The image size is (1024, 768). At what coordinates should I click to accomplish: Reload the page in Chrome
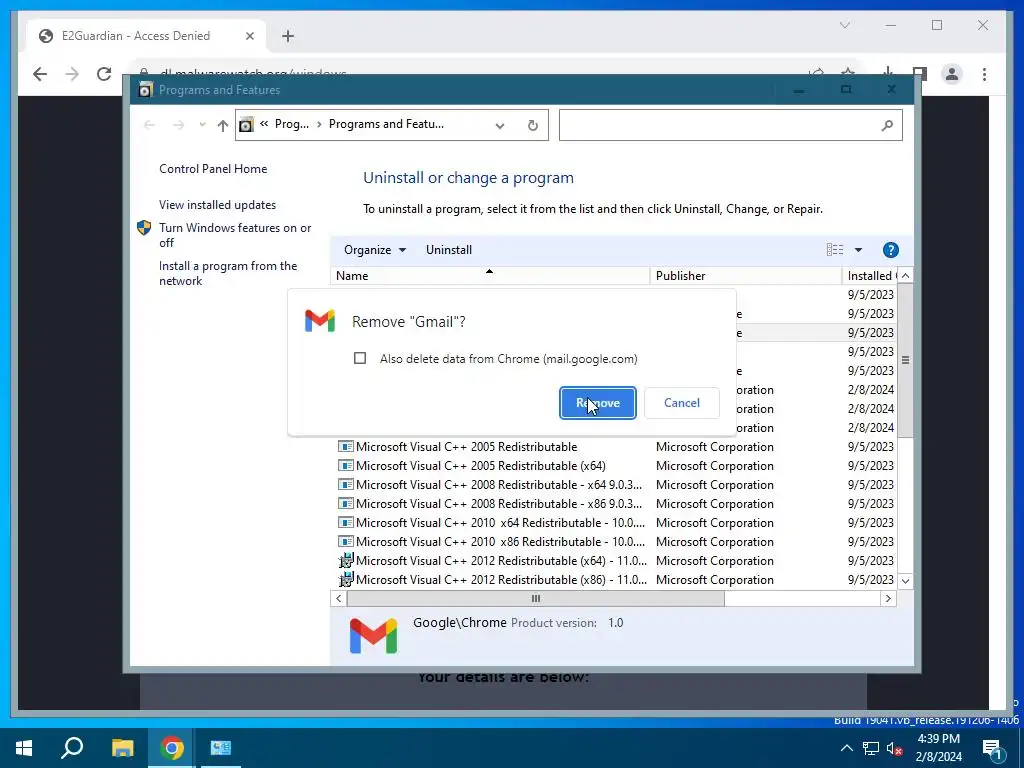[x=104, y=74]
